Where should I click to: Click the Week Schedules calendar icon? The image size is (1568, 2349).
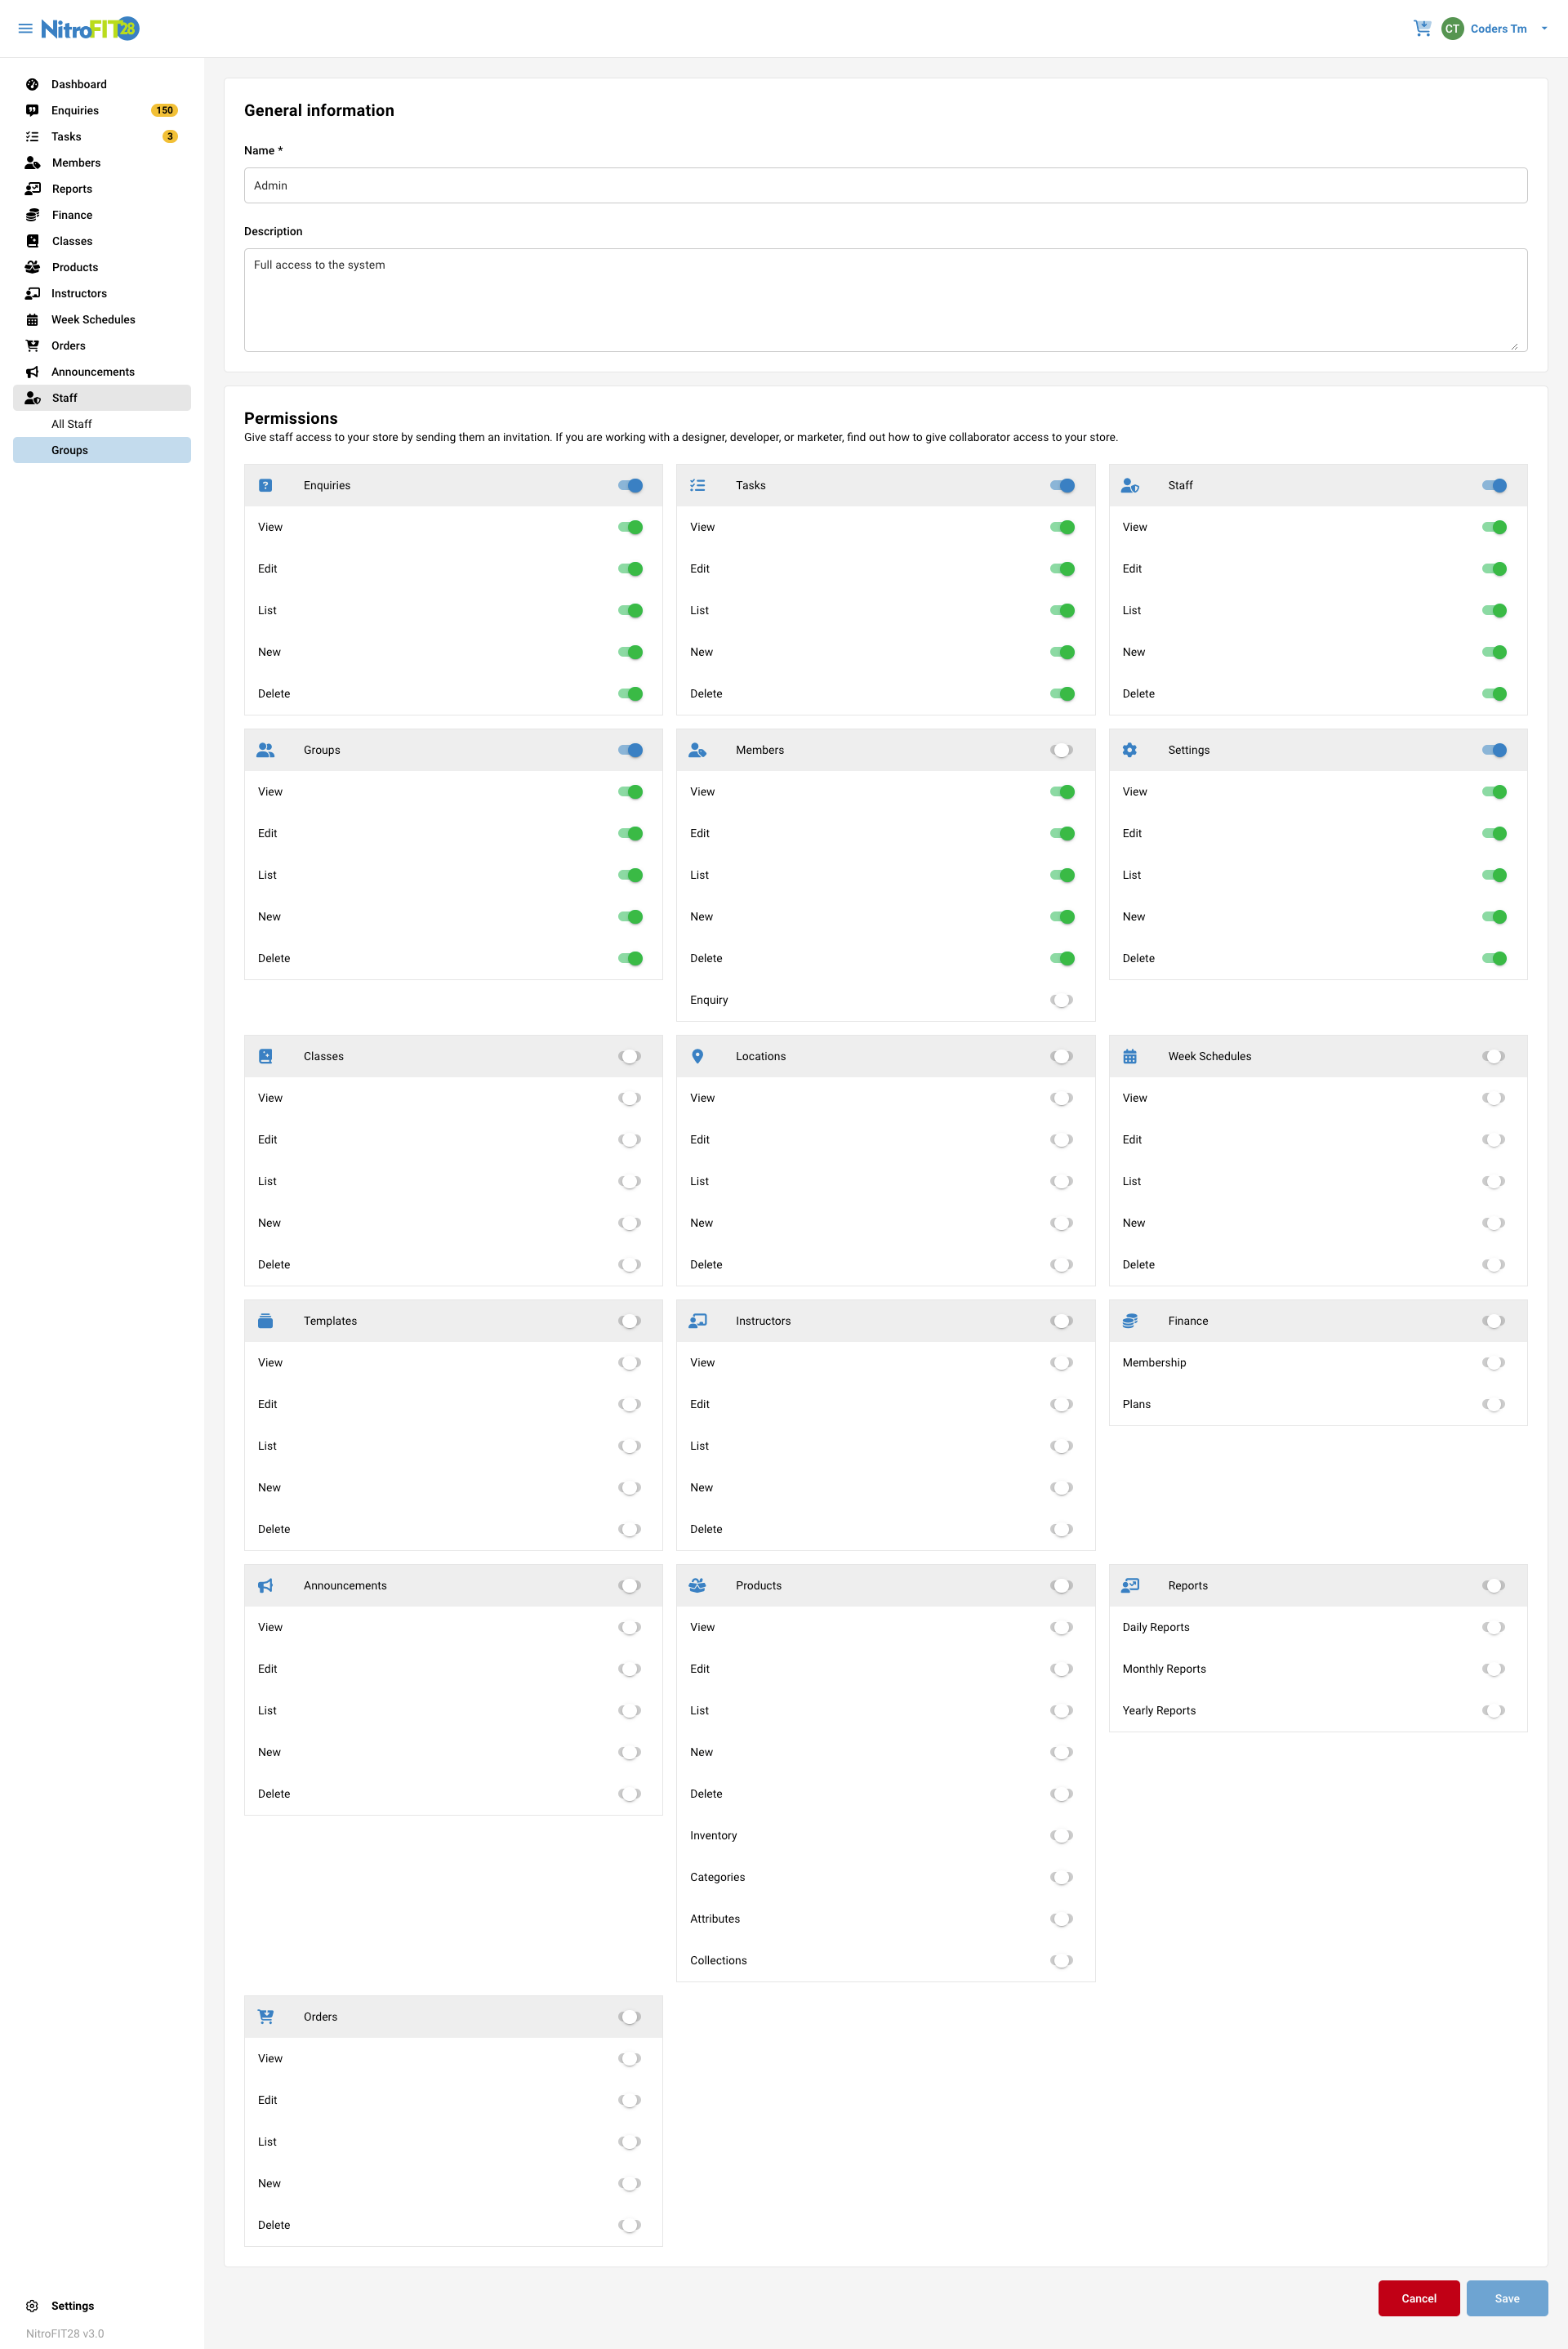31,319
